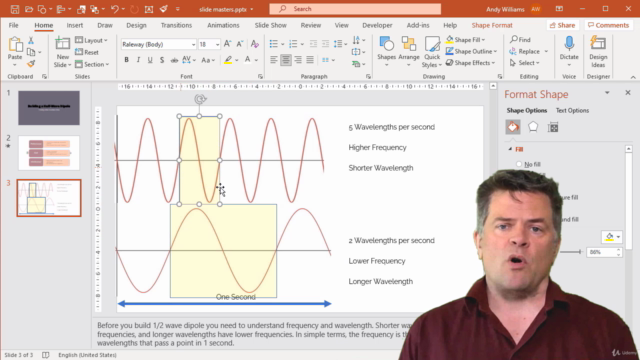This screenshot has height=360, width=640.
Task: Click the Undo arrow icon
Action: pyautogui.click(x=114, y=9)
